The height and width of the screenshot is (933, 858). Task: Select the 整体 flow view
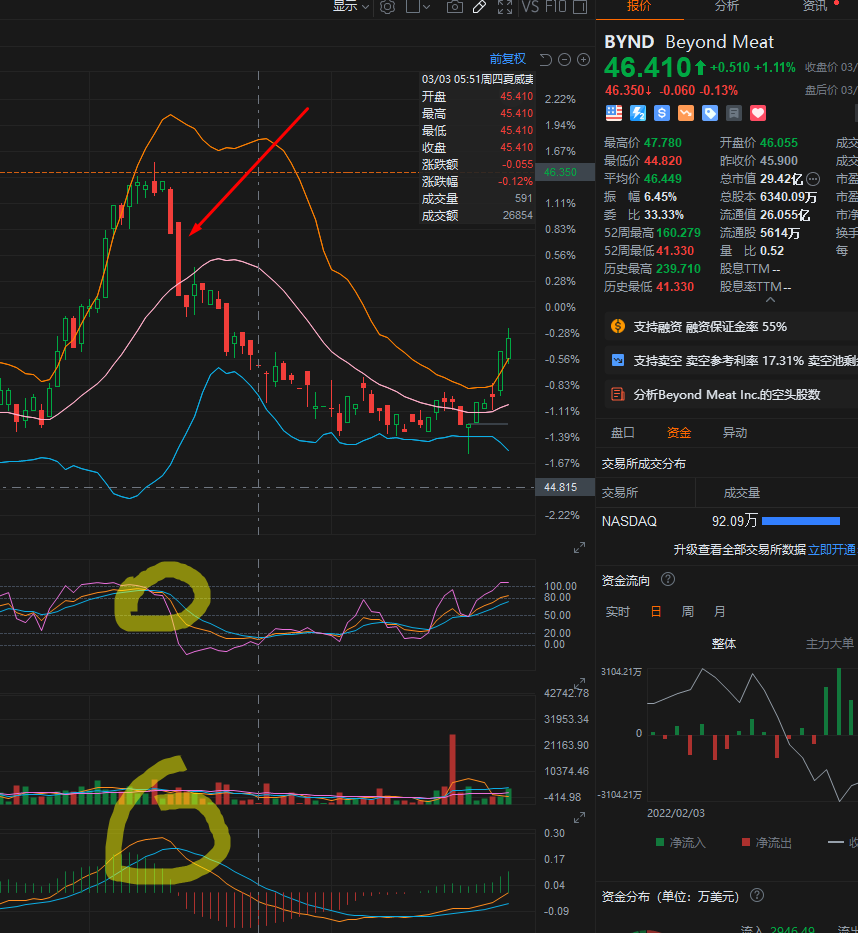click(x=724, y=644)
